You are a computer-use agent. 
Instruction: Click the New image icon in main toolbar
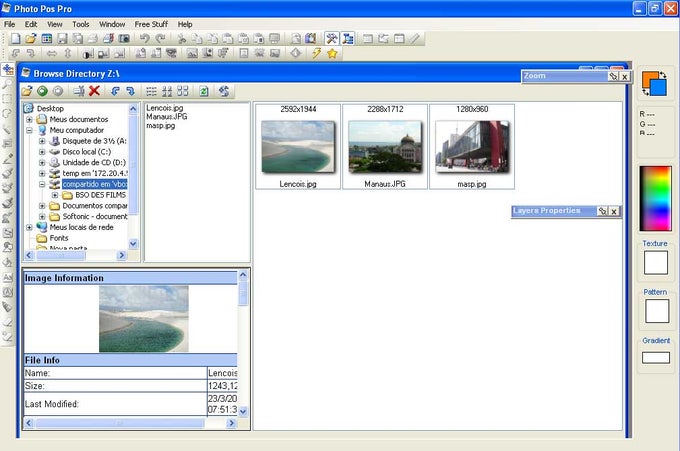16,39
